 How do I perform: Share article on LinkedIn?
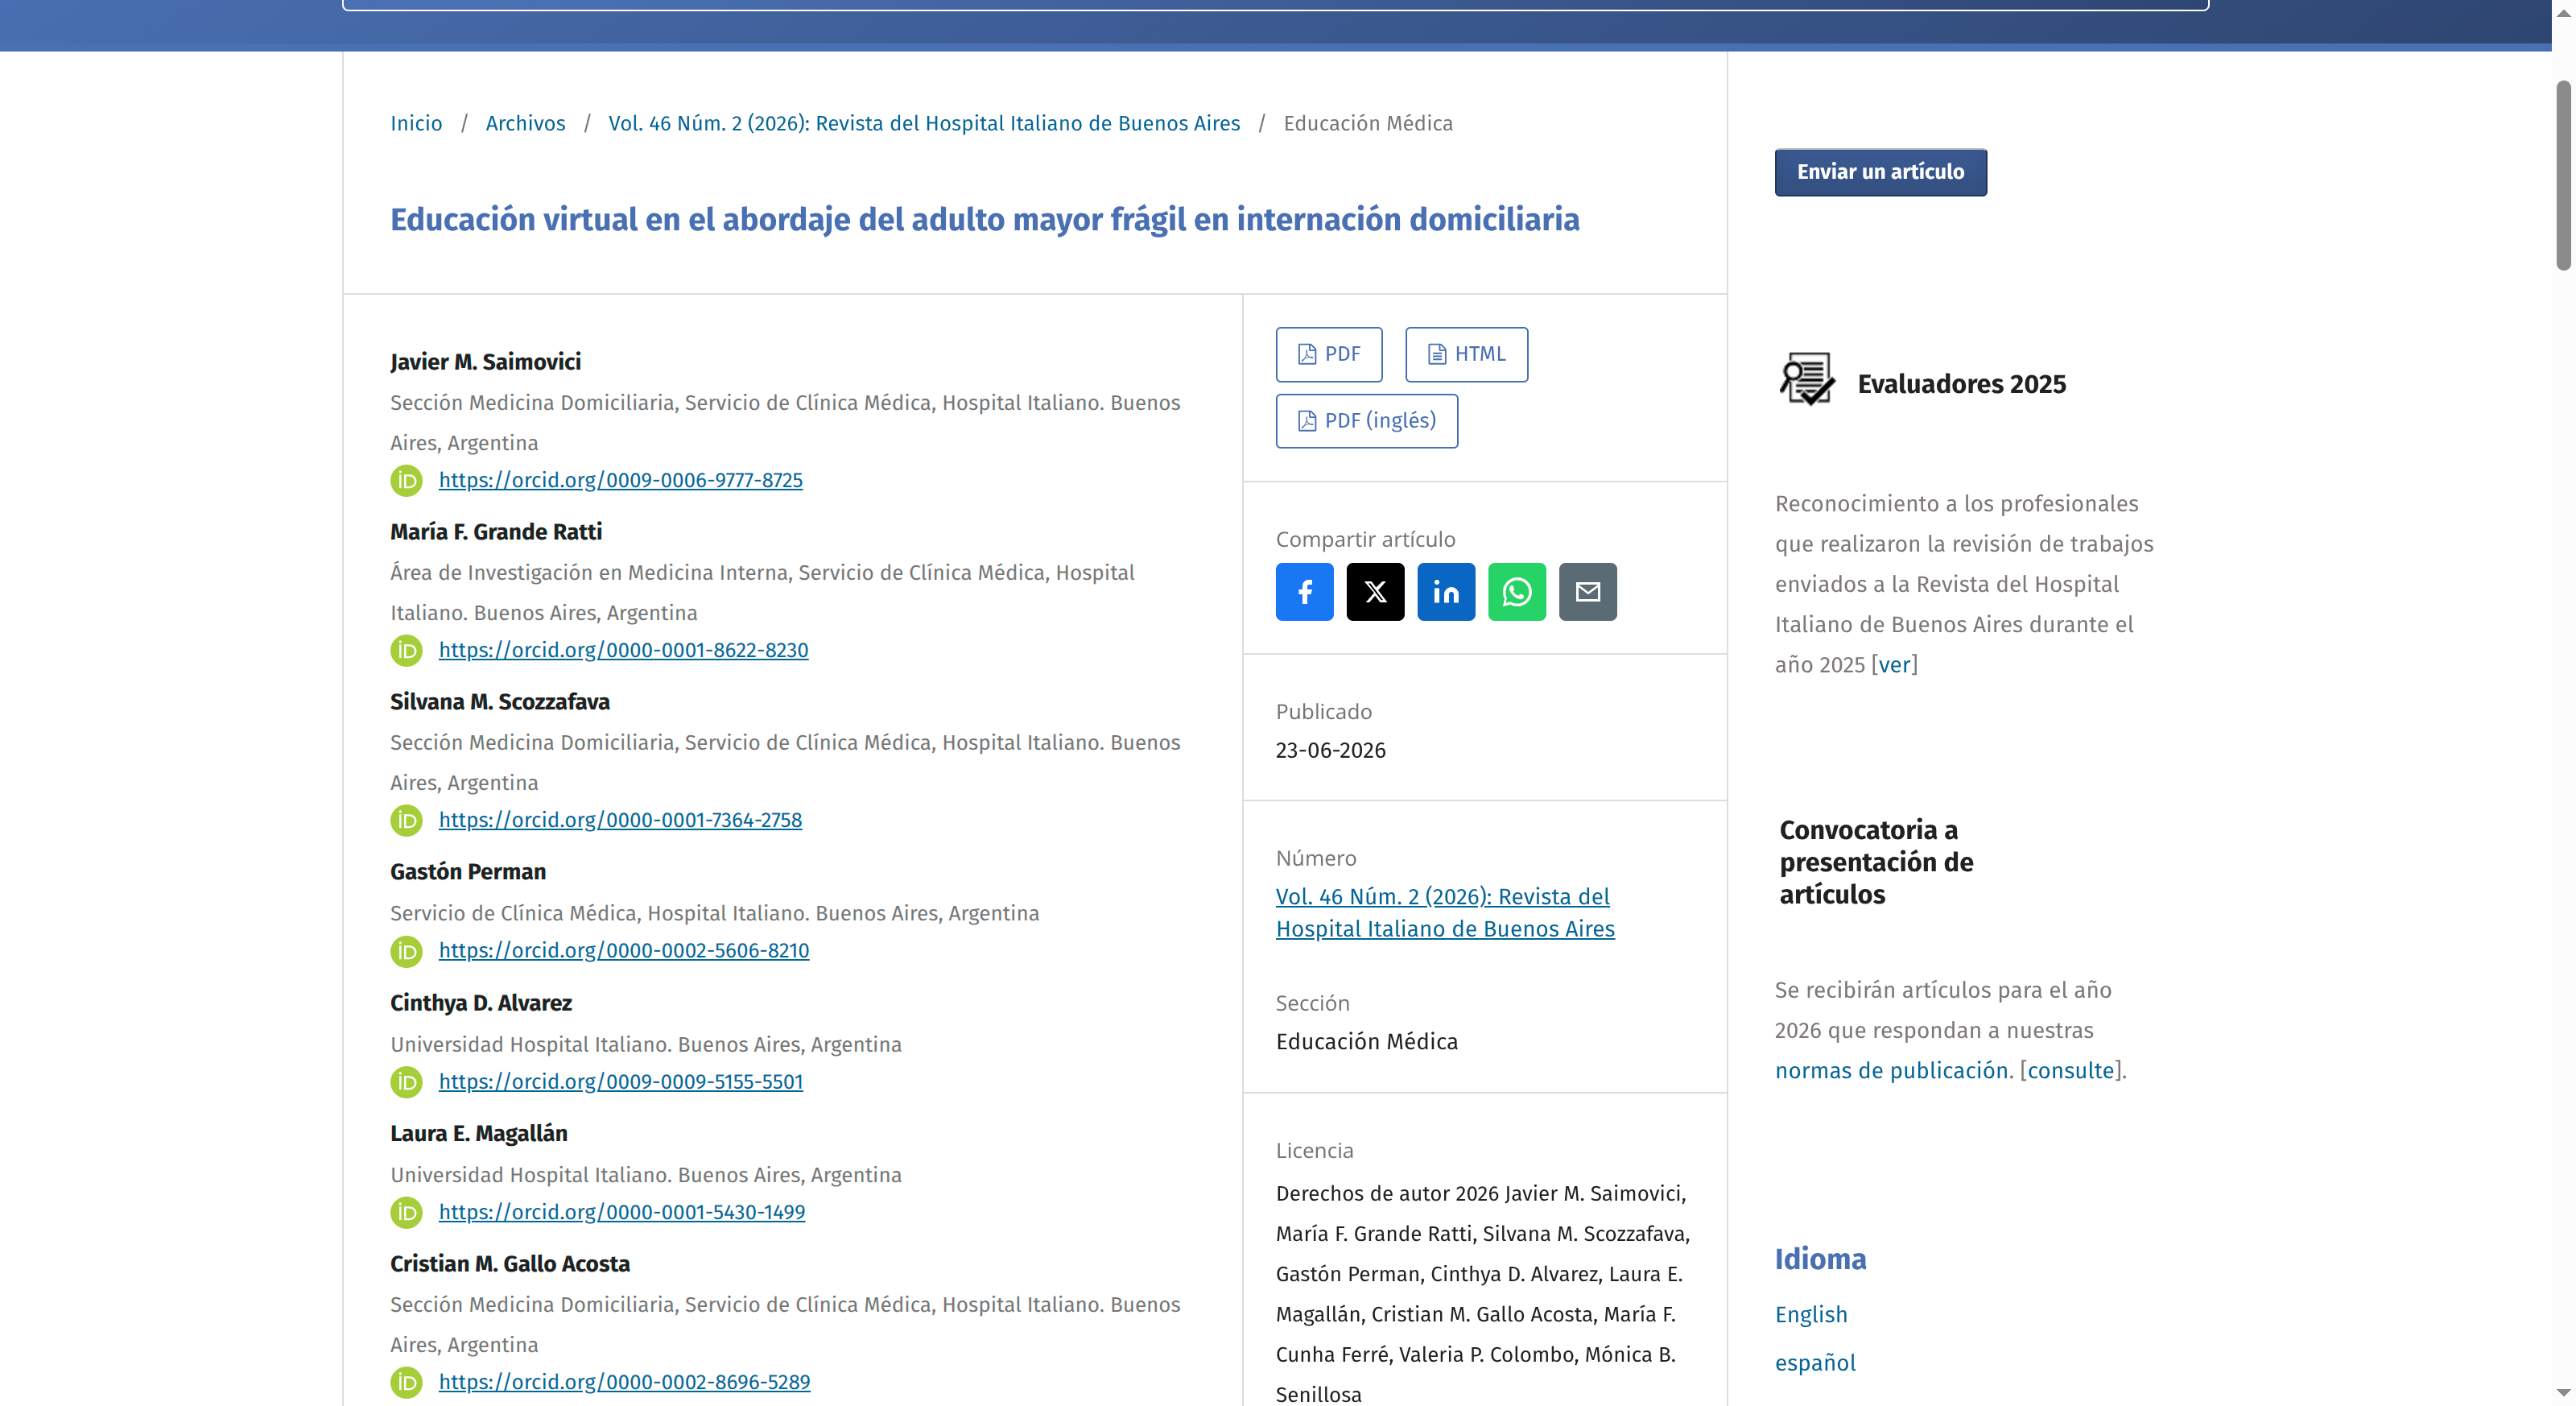[1446, 592]
